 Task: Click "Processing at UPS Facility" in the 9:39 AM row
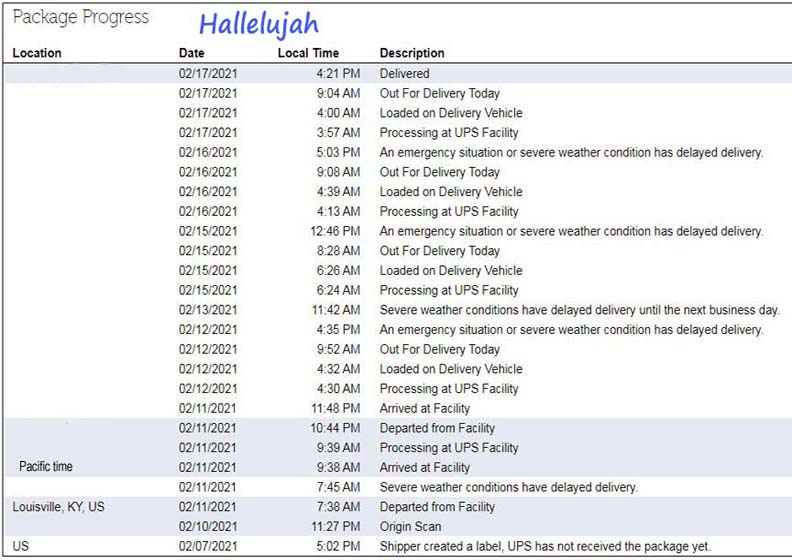(x=449, y=448)
